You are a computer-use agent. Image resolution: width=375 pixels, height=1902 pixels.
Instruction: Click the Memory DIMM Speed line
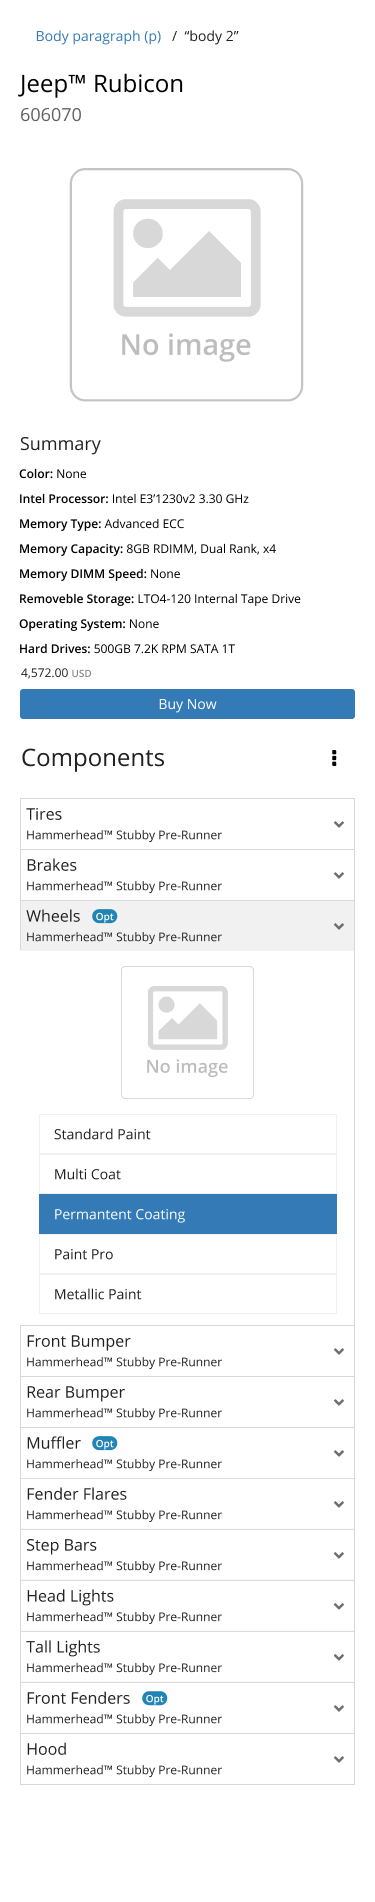pyautogui.click(x=100, y=574)
